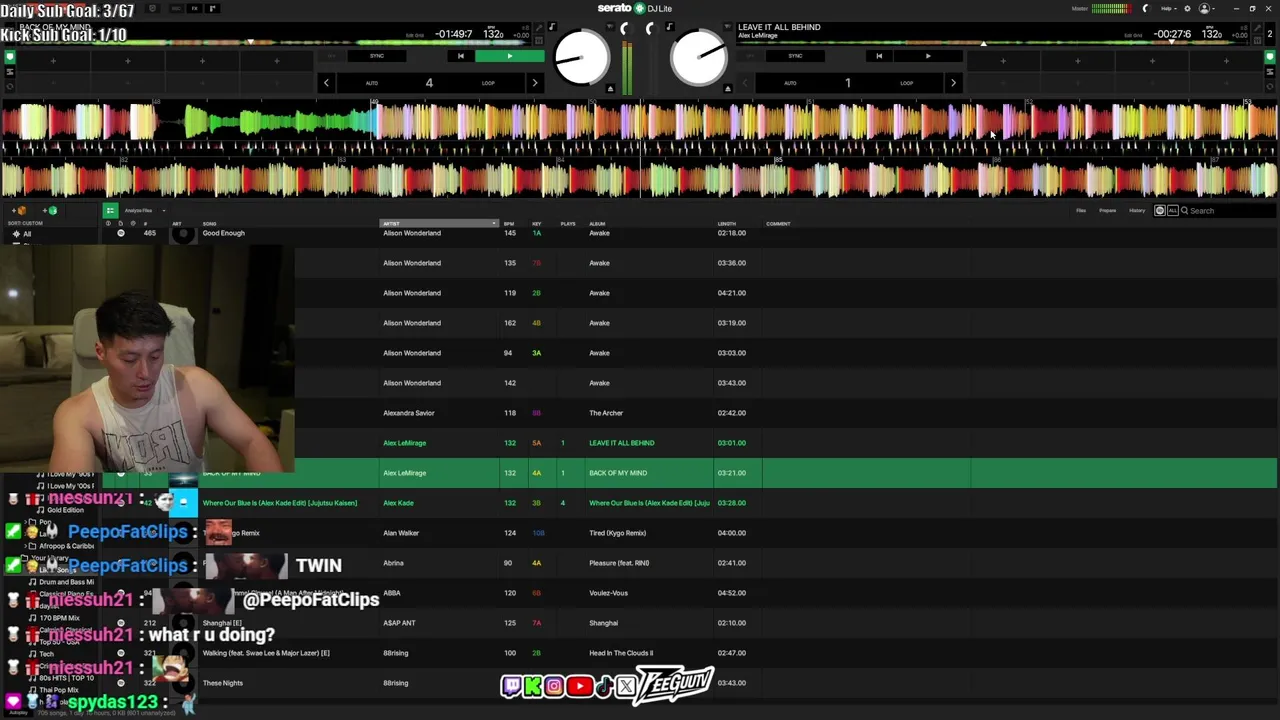Toggle the dark mode moon icon
This screenshot has height=720, width=1280.
pyautogui.click(x=1146, y=8)
